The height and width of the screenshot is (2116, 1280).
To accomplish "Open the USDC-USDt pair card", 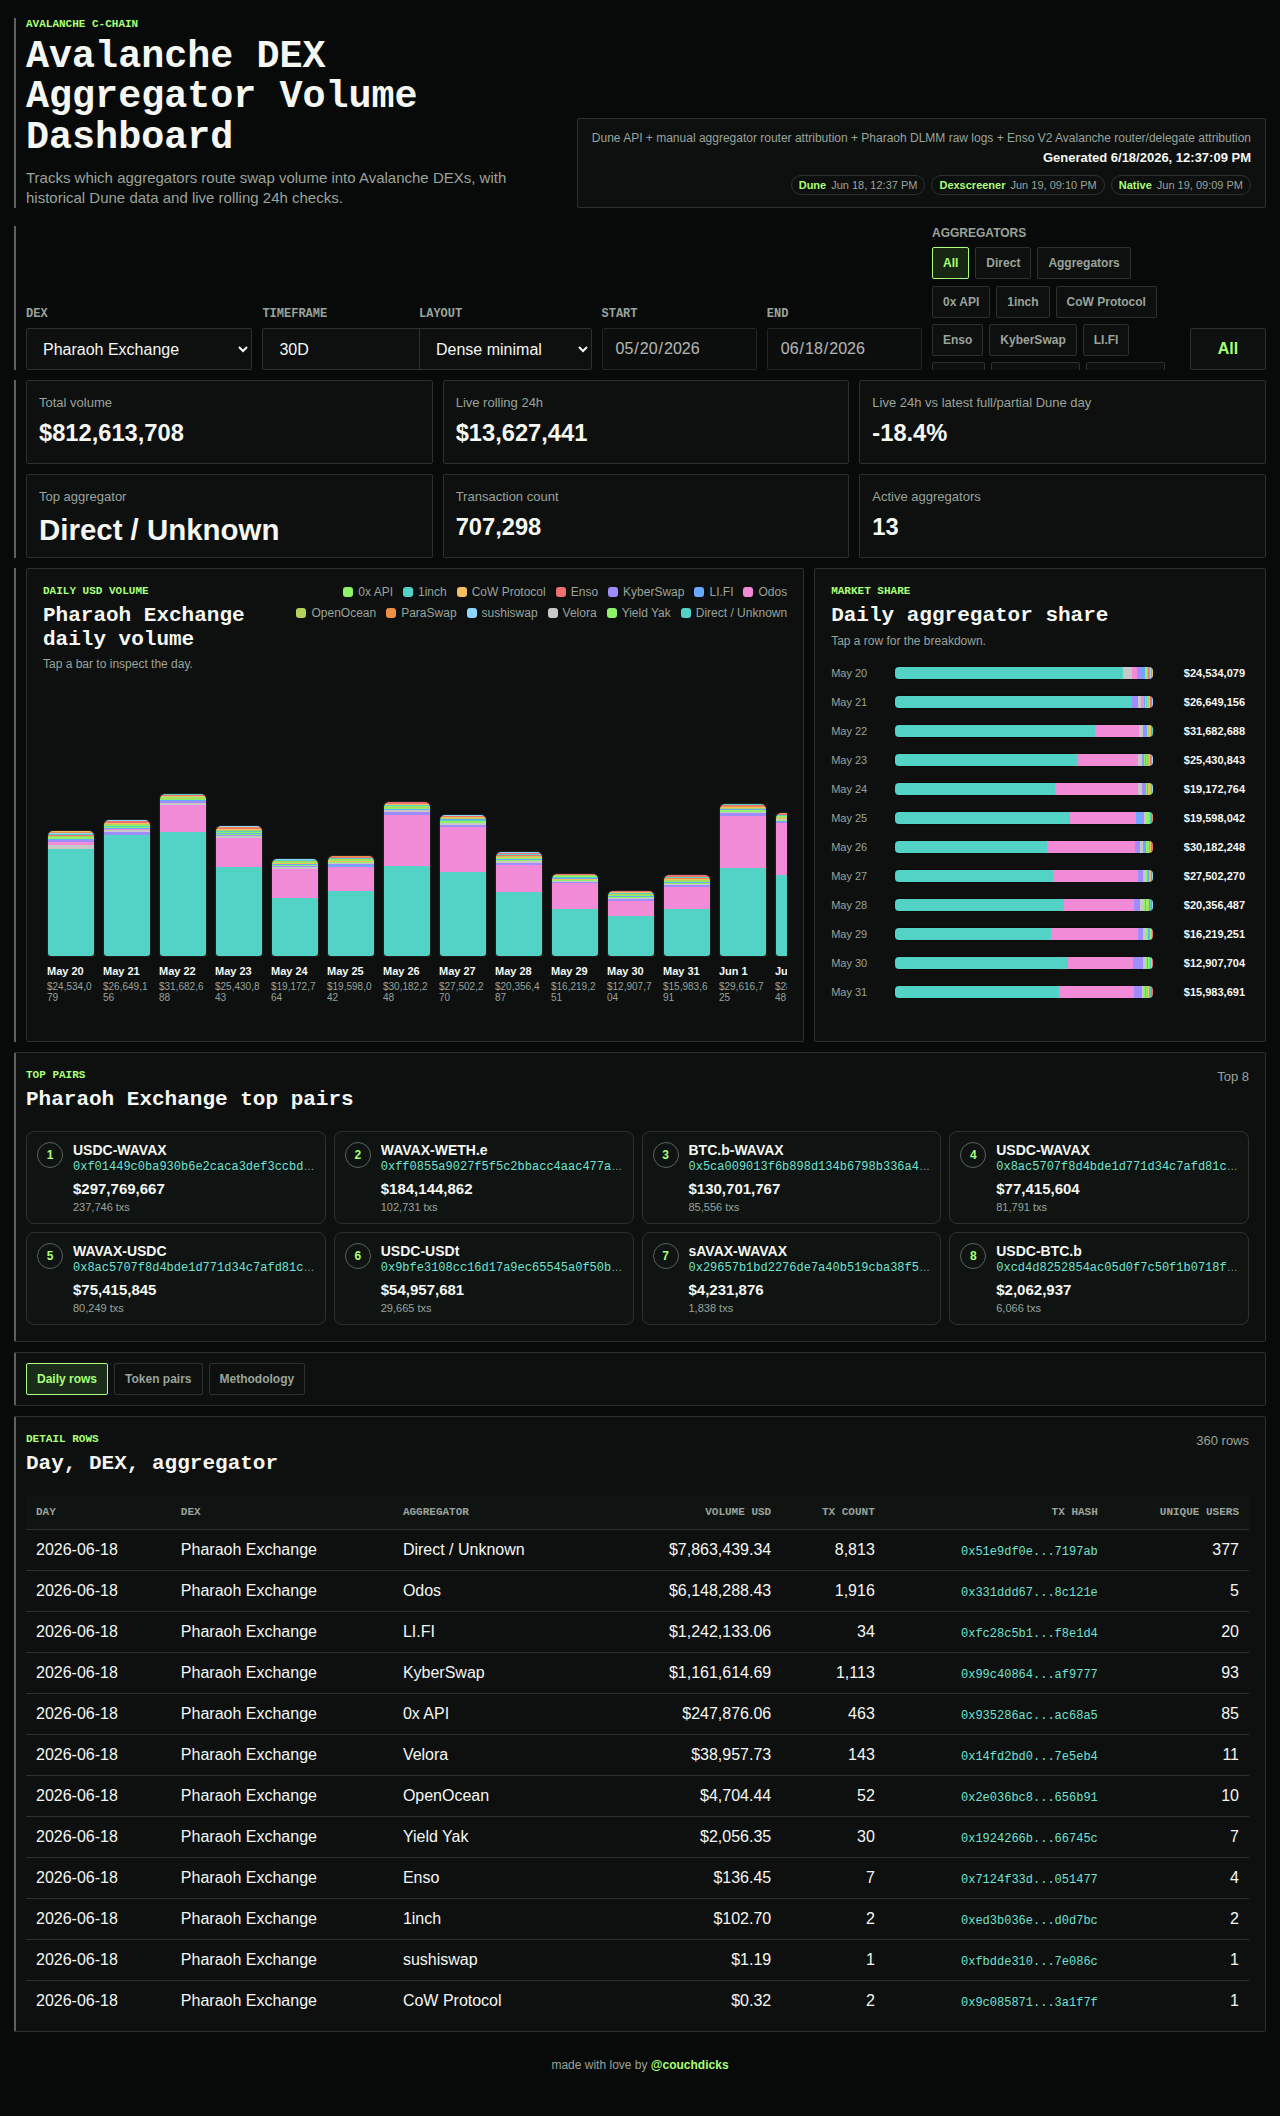I will [484, 1278].
